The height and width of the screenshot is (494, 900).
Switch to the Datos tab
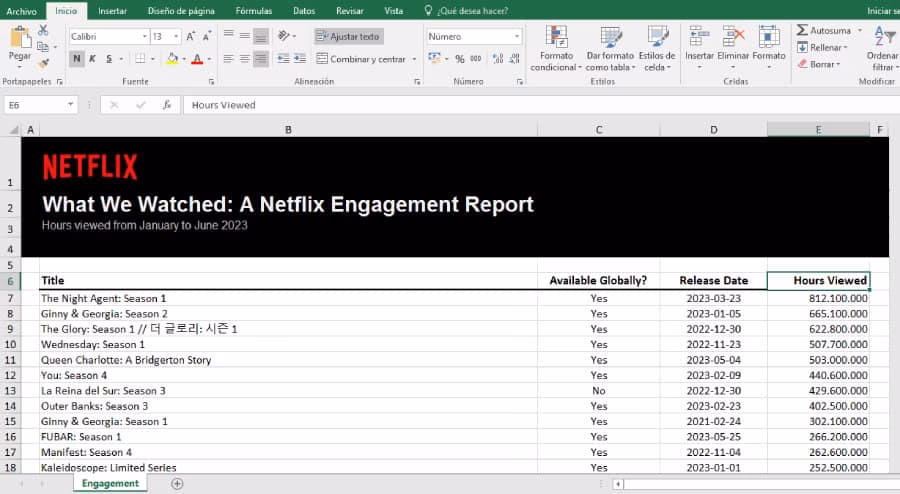click(304, 11)
